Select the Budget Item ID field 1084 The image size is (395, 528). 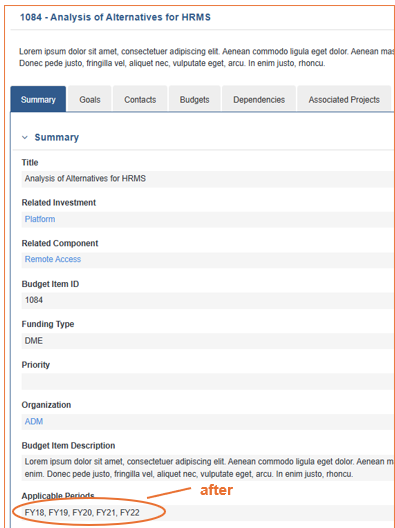point(208,300)
